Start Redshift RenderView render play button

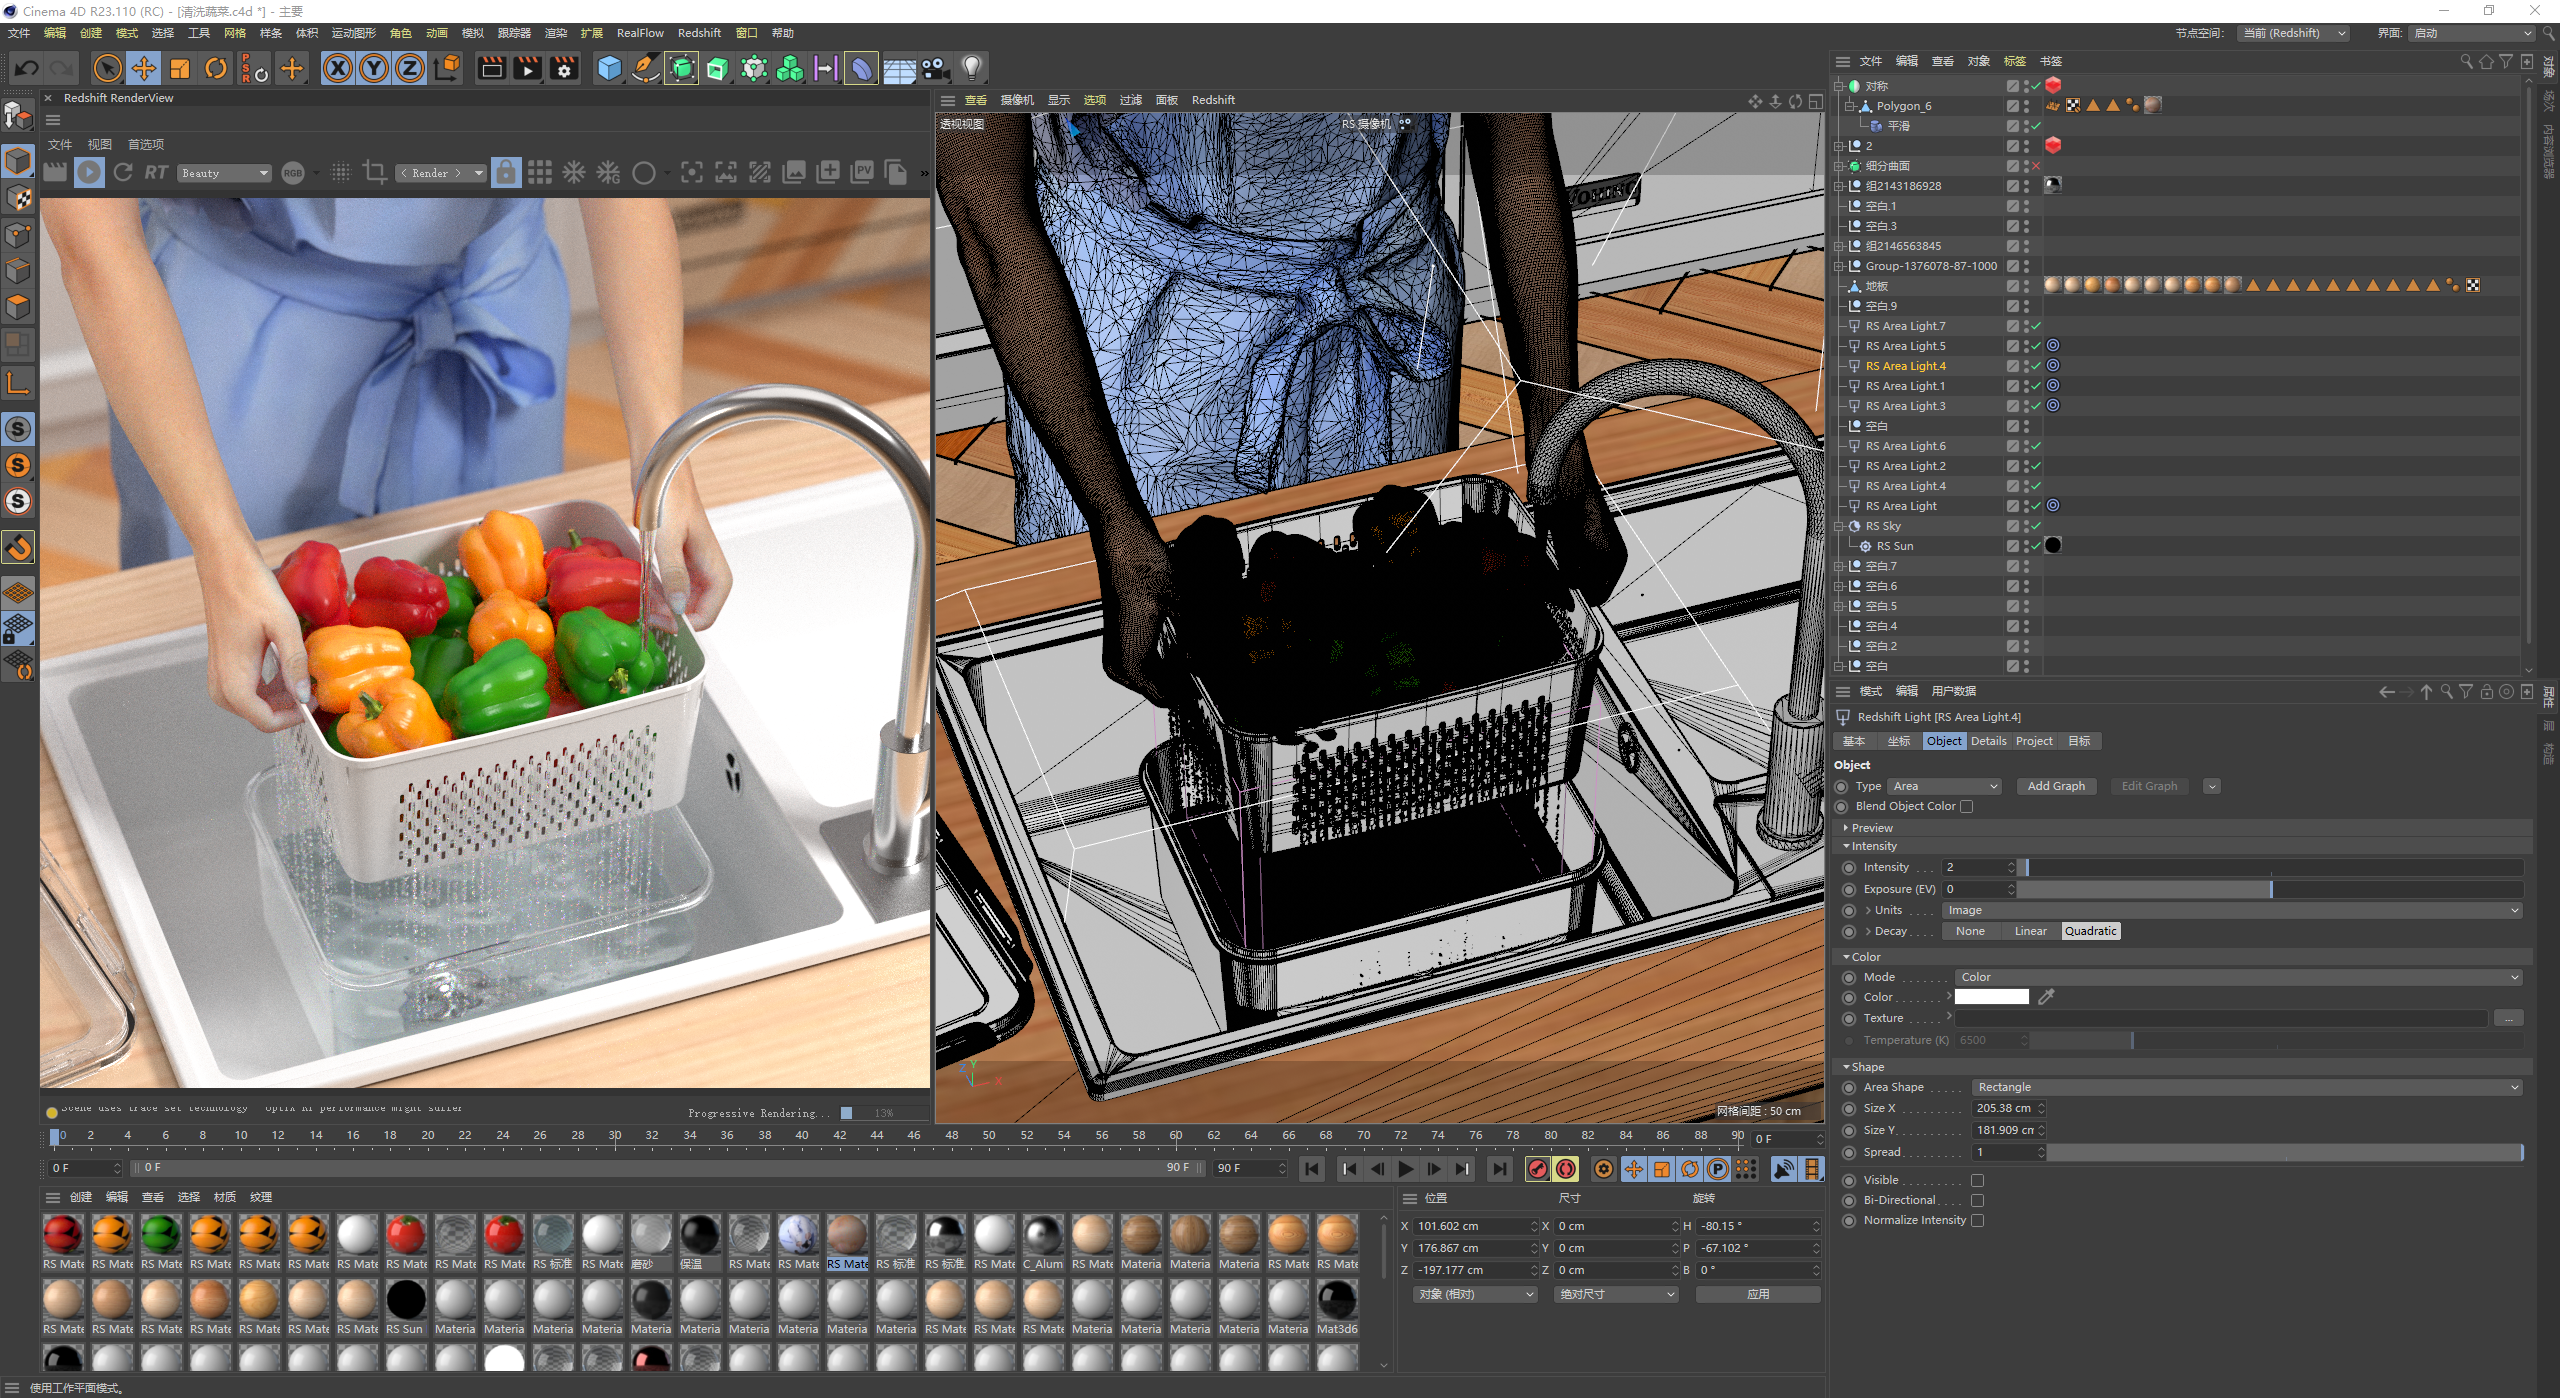click(x=89, y=173)
